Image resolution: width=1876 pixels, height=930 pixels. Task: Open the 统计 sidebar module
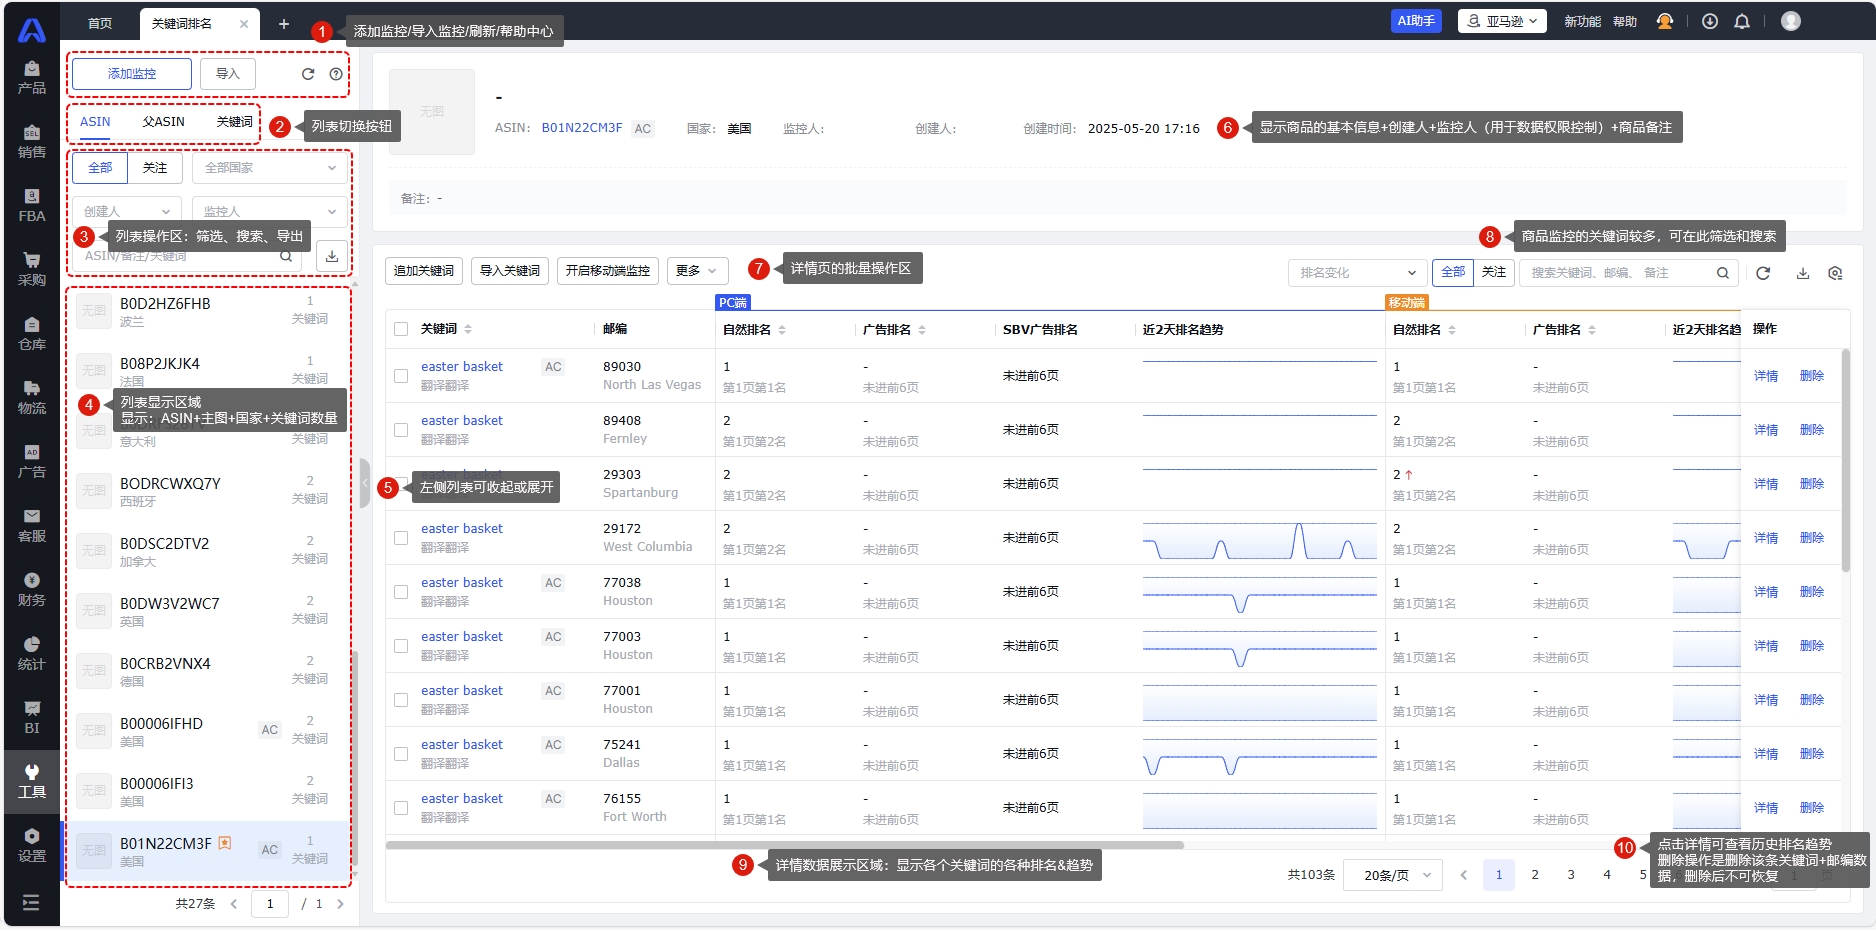tap(32, 654)
